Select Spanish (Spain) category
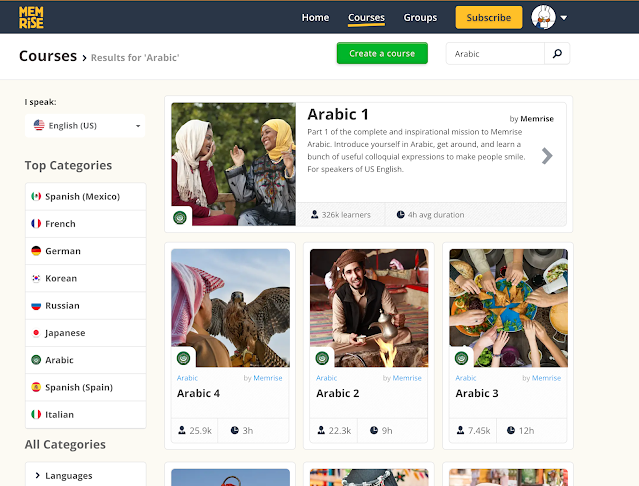 [86, 387]
